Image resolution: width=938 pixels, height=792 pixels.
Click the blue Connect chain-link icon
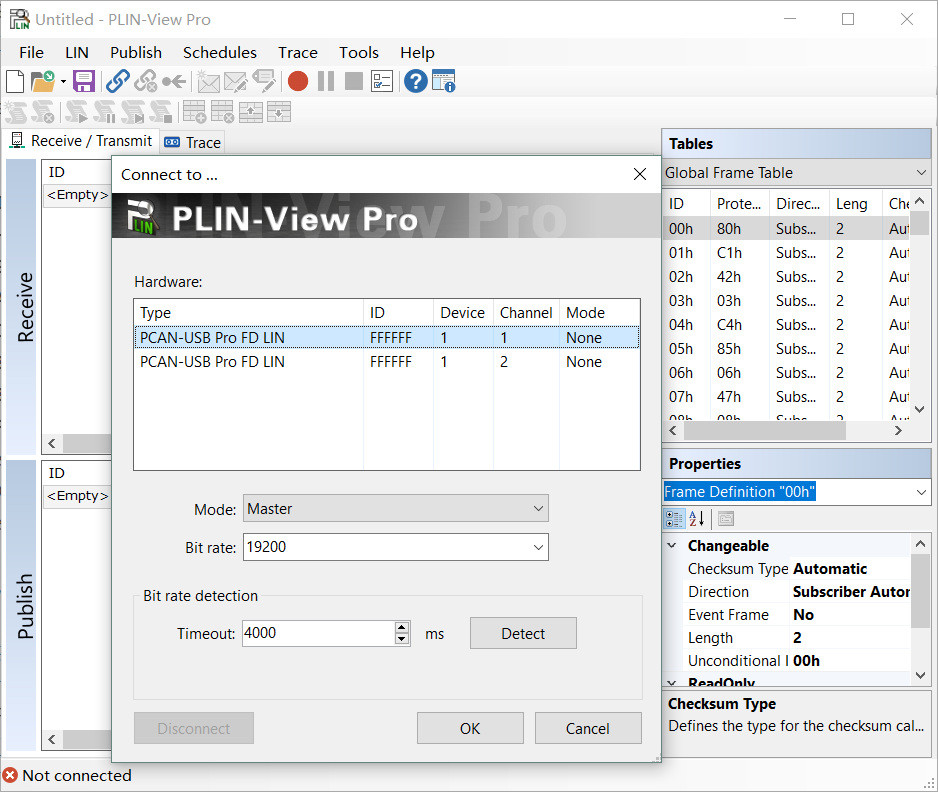tap(118, 81)
